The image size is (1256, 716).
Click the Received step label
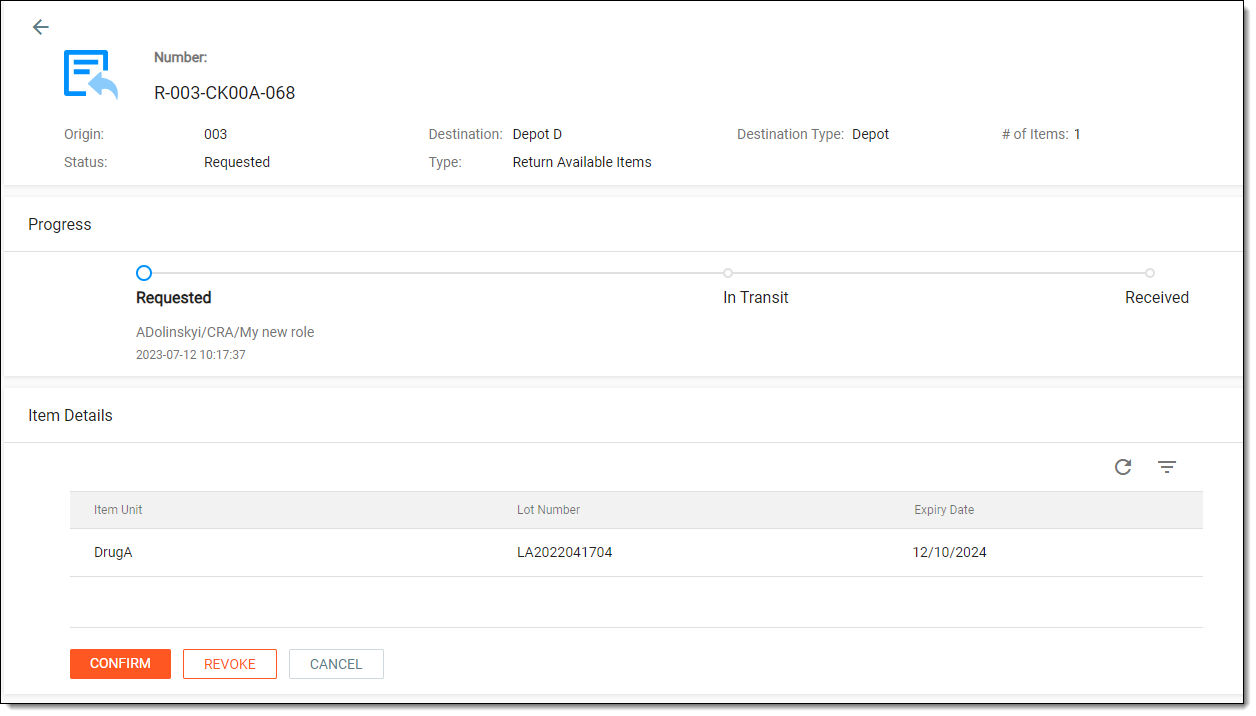point(1157,297)
